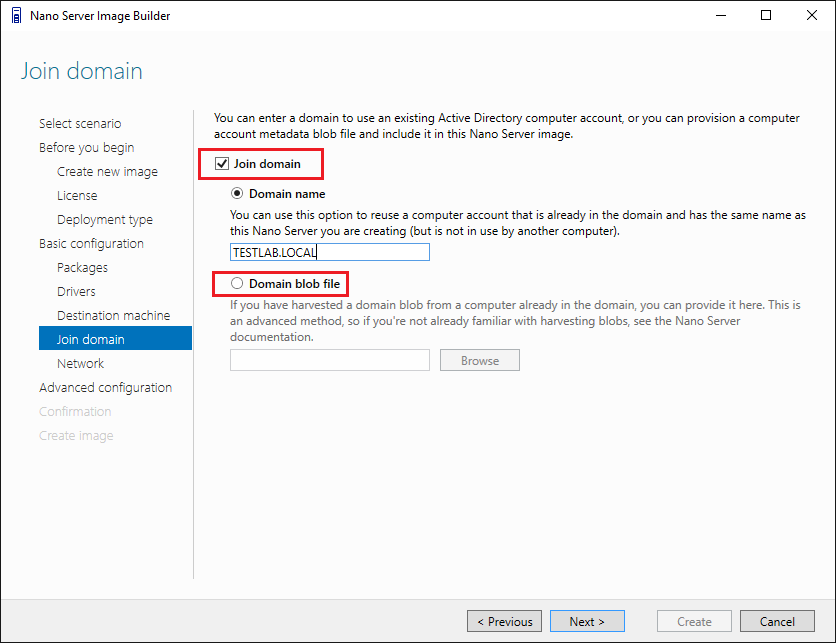This screenshot has height=643, width=836.
Task: Go to Create new image step
Action: pyautogui.click(x=107, y=171)
